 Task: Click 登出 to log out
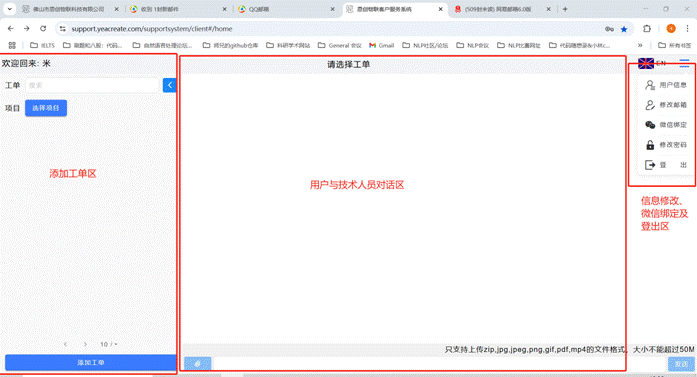coord(665,165)
